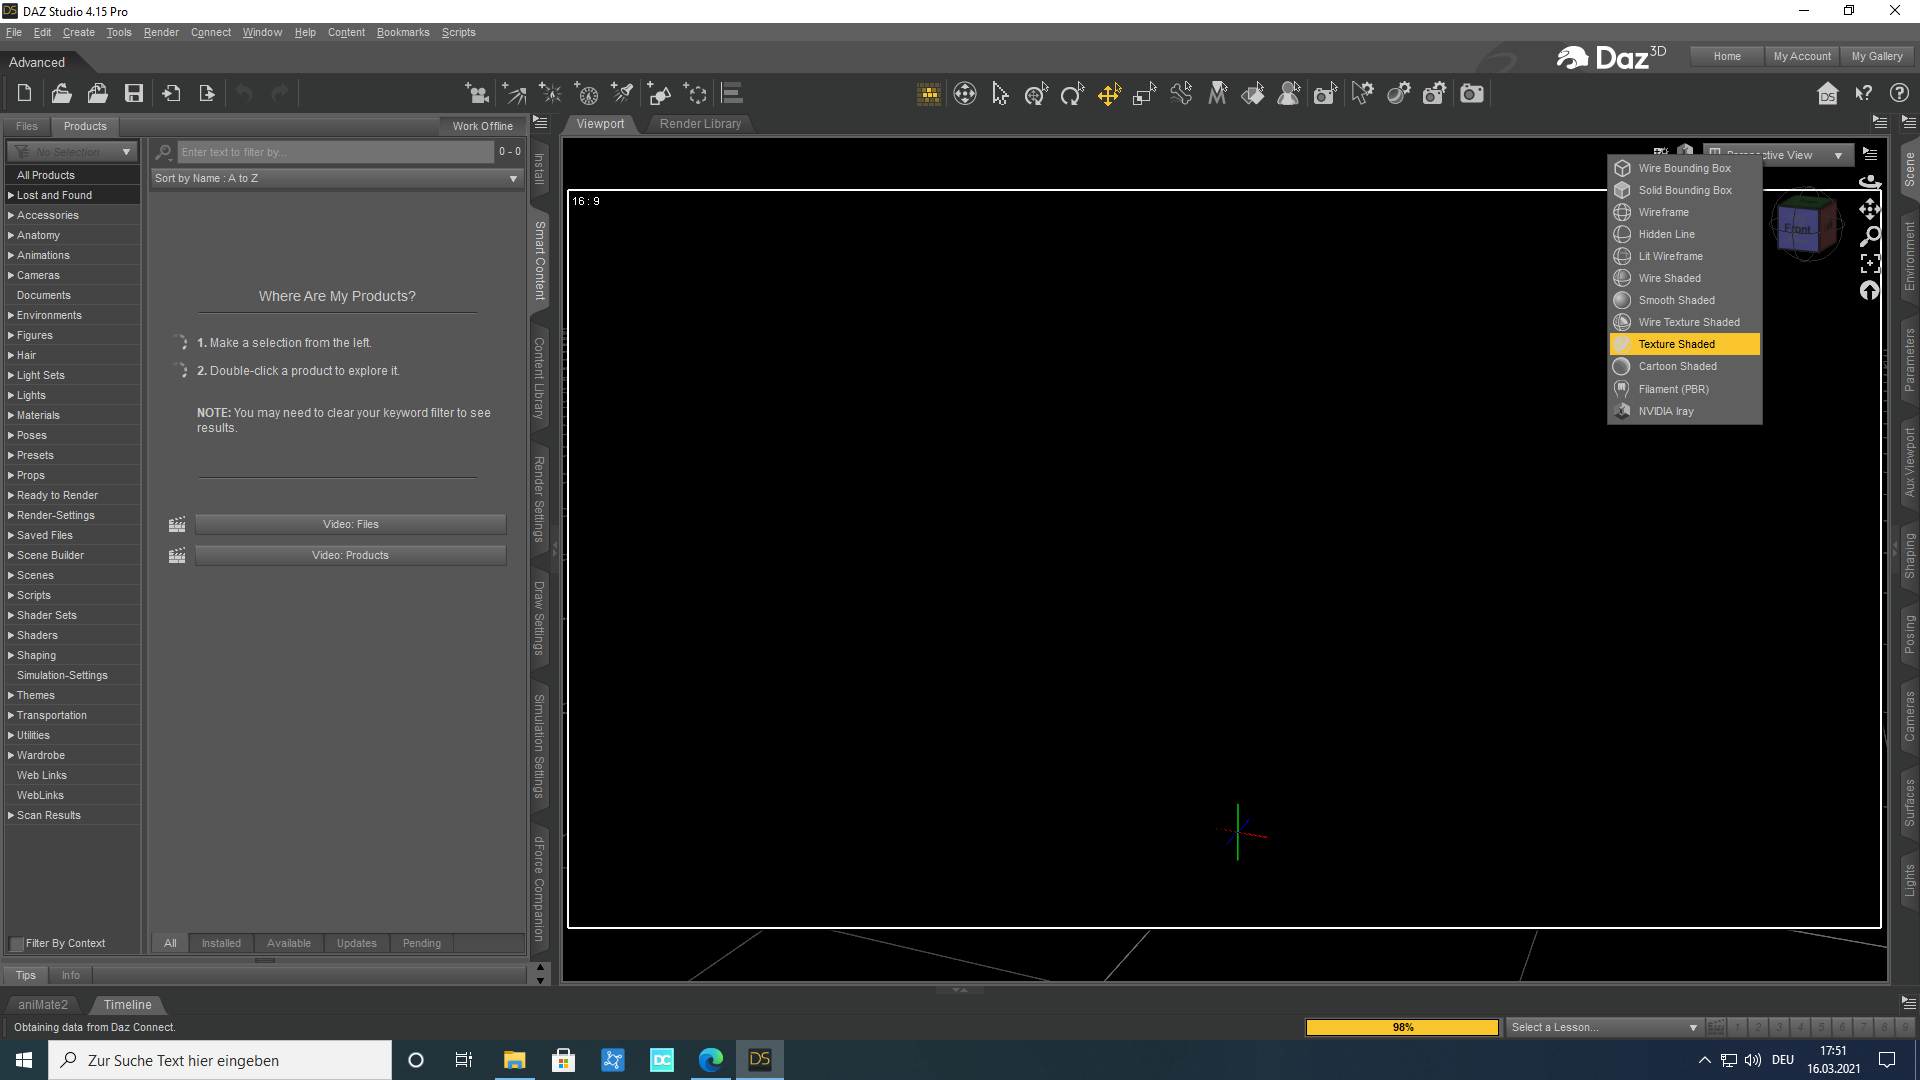This screenshot has width=1920, height=1080.
Task: Activate the Node Selection arrow tool
Action: [1000, 94]
